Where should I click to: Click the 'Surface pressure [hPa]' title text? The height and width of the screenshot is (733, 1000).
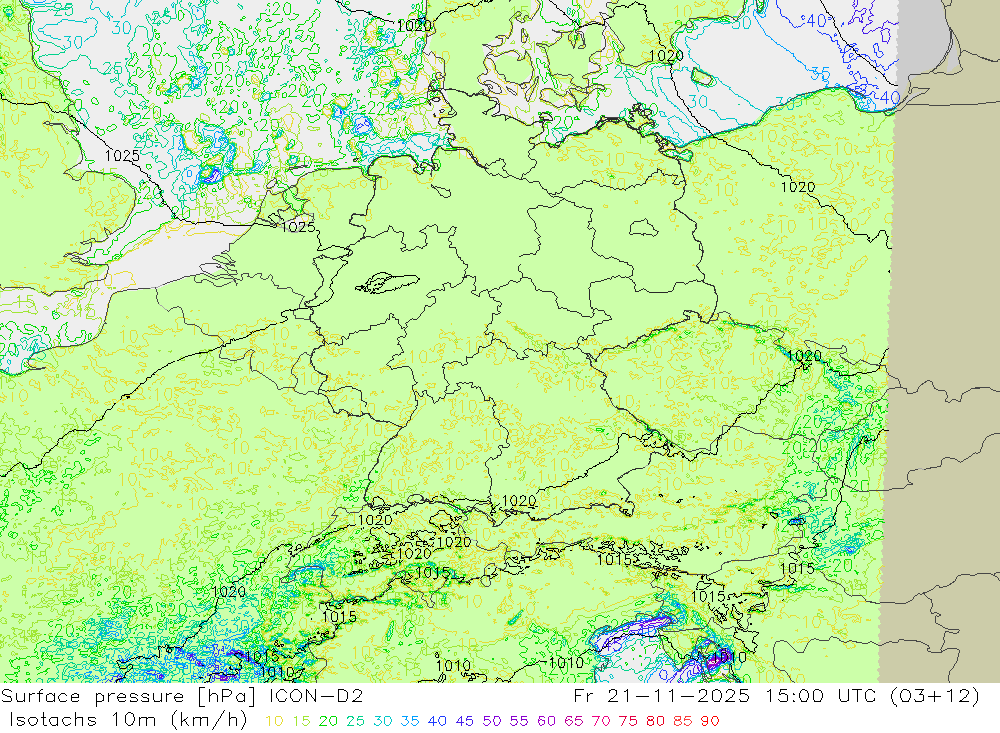tap(130, 696)
